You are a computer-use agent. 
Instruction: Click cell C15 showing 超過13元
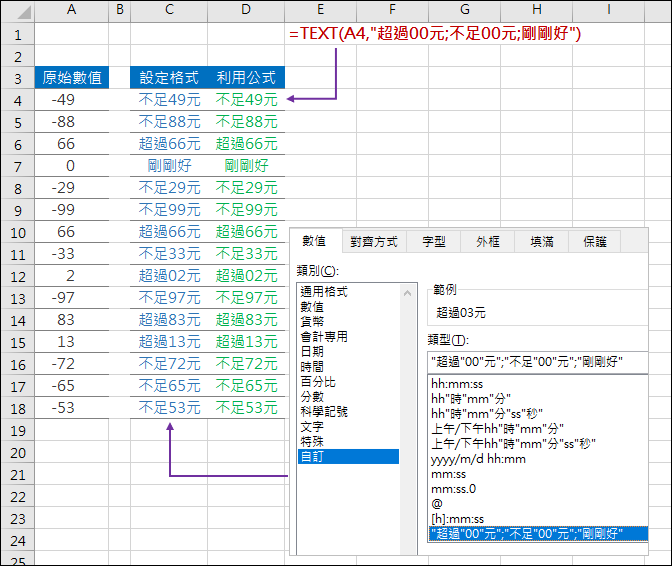click(x=169, y=342)
